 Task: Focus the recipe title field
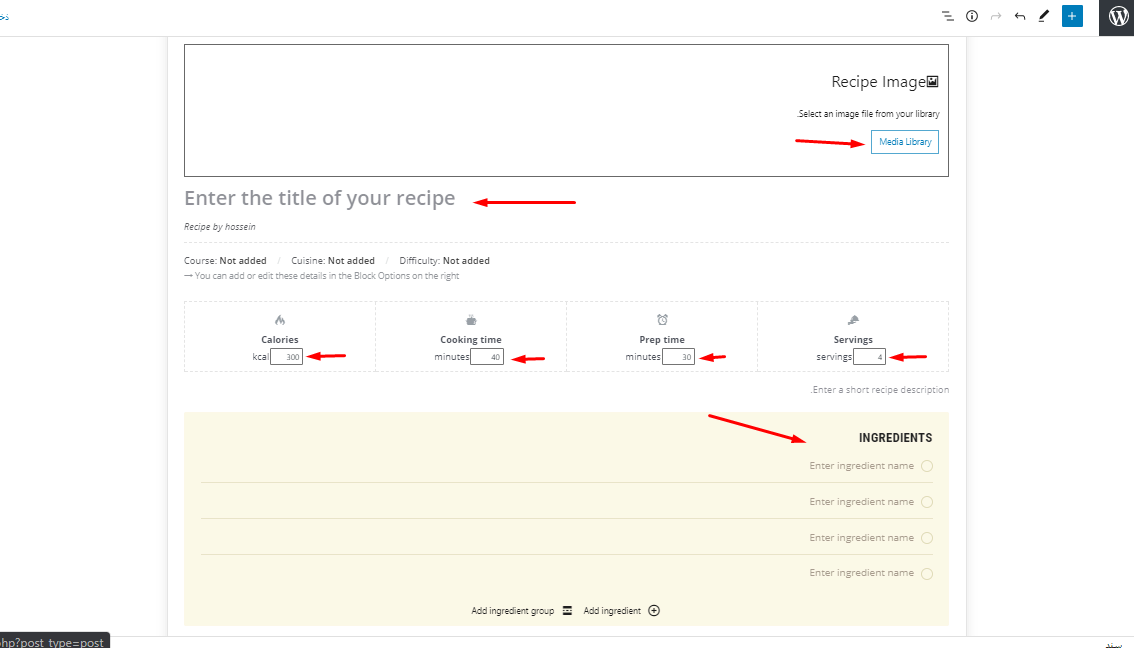[x=320, y=198]
